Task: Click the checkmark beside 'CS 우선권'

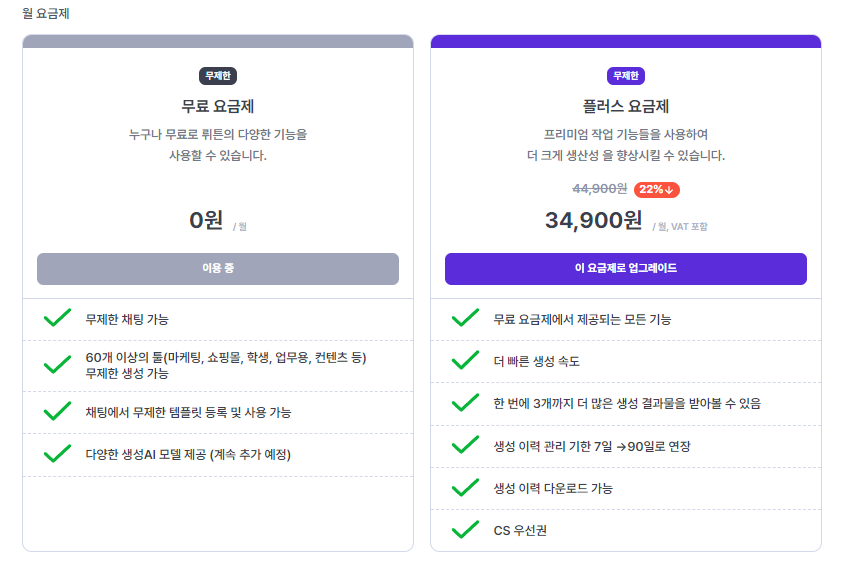Action: 465,529
